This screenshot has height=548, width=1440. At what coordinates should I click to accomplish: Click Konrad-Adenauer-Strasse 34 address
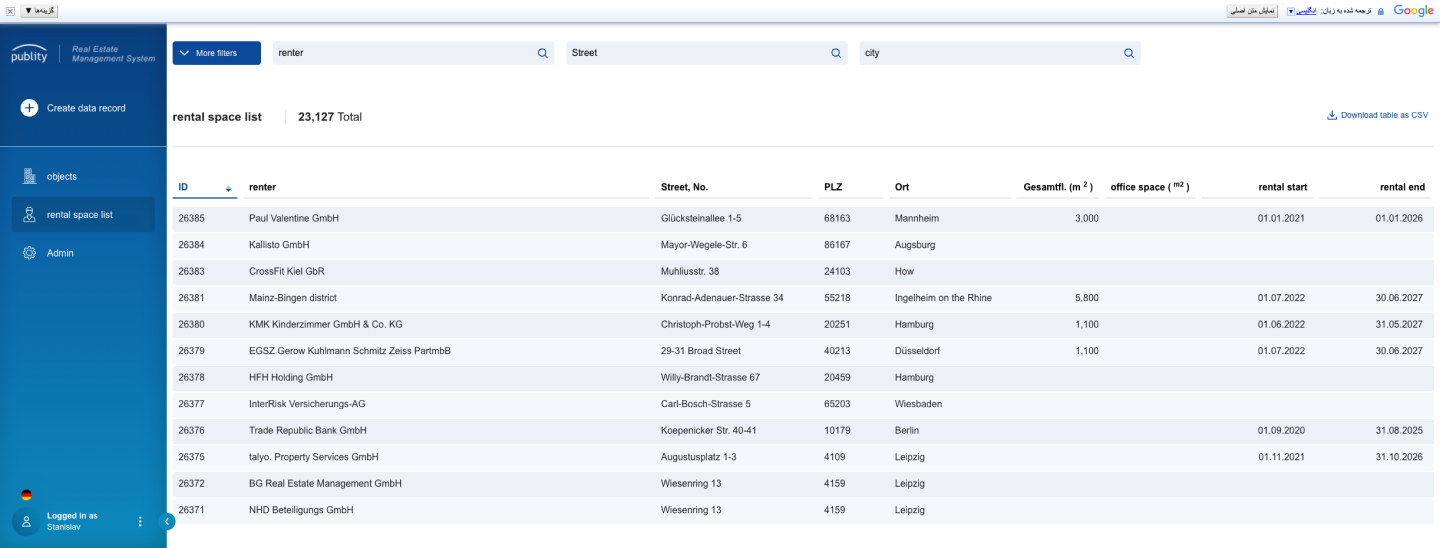pos(722,298)
